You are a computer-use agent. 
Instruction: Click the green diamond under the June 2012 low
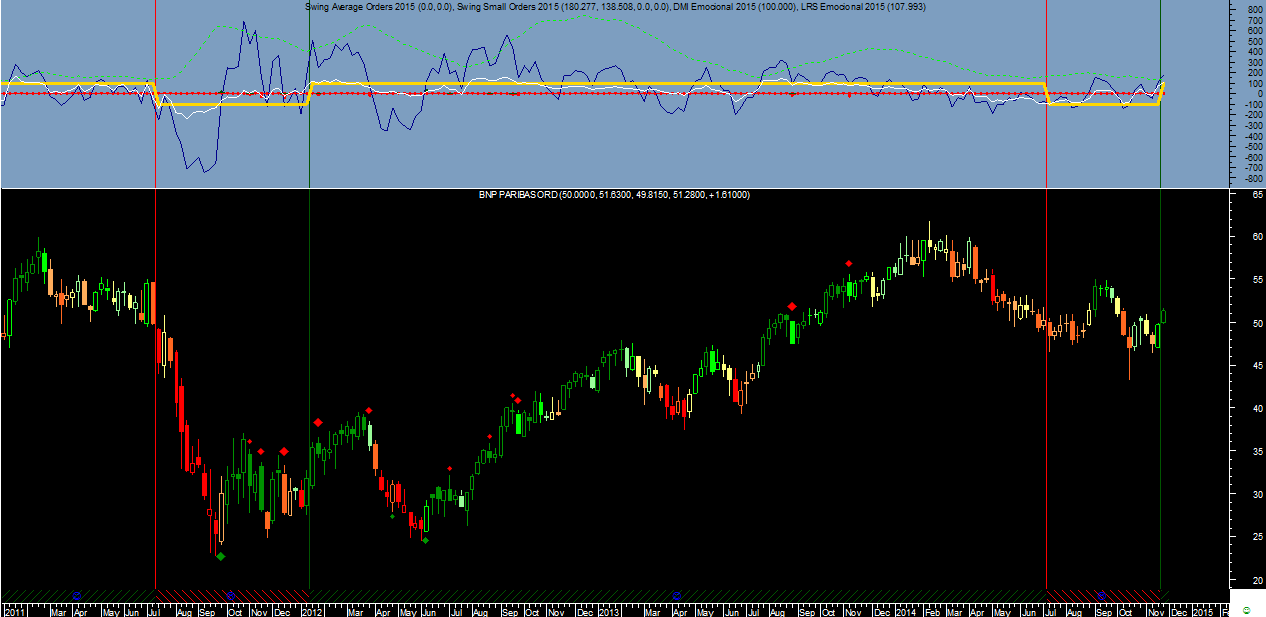coord(425,541)
